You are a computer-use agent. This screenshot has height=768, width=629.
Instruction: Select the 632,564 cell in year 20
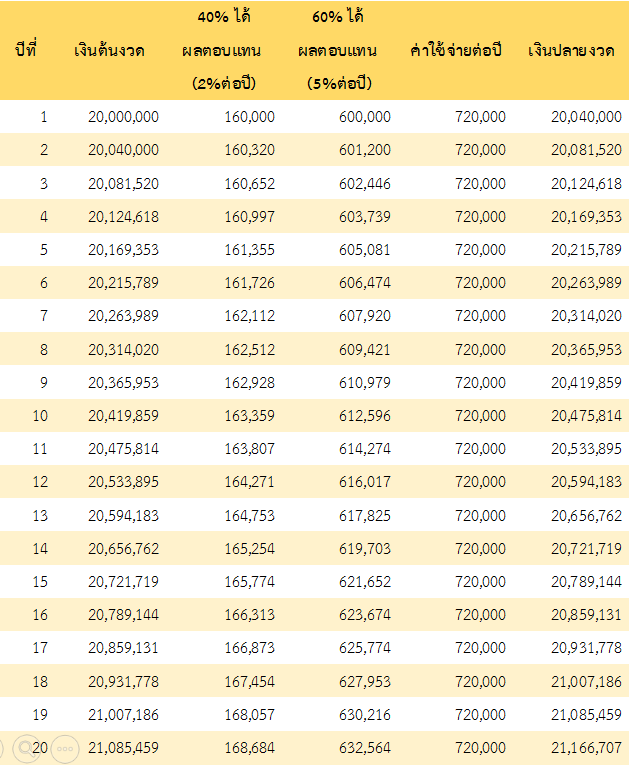[365, 747]
